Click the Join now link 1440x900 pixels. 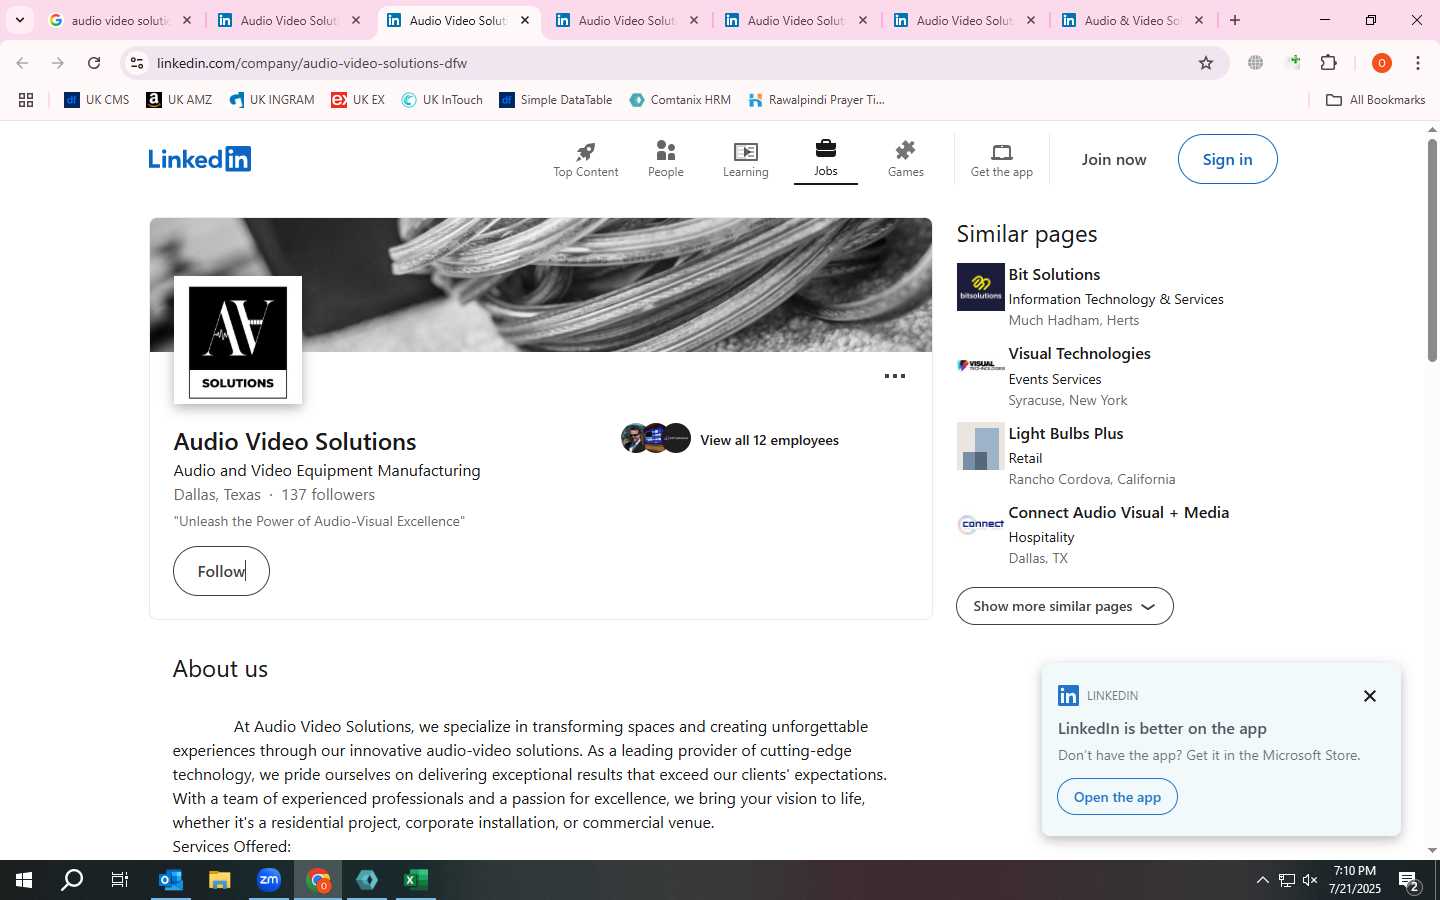click(x=1114, y=159)
